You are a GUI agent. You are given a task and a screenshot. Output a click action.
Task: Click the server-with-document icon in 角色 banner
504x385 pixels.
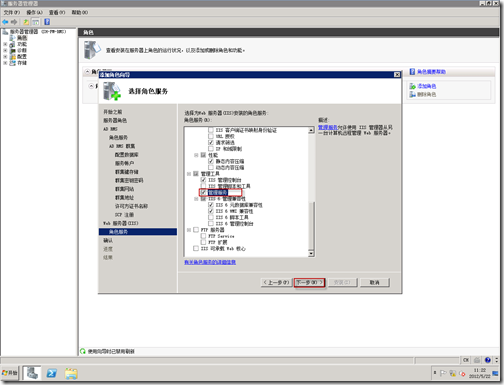tap(92, 50)
